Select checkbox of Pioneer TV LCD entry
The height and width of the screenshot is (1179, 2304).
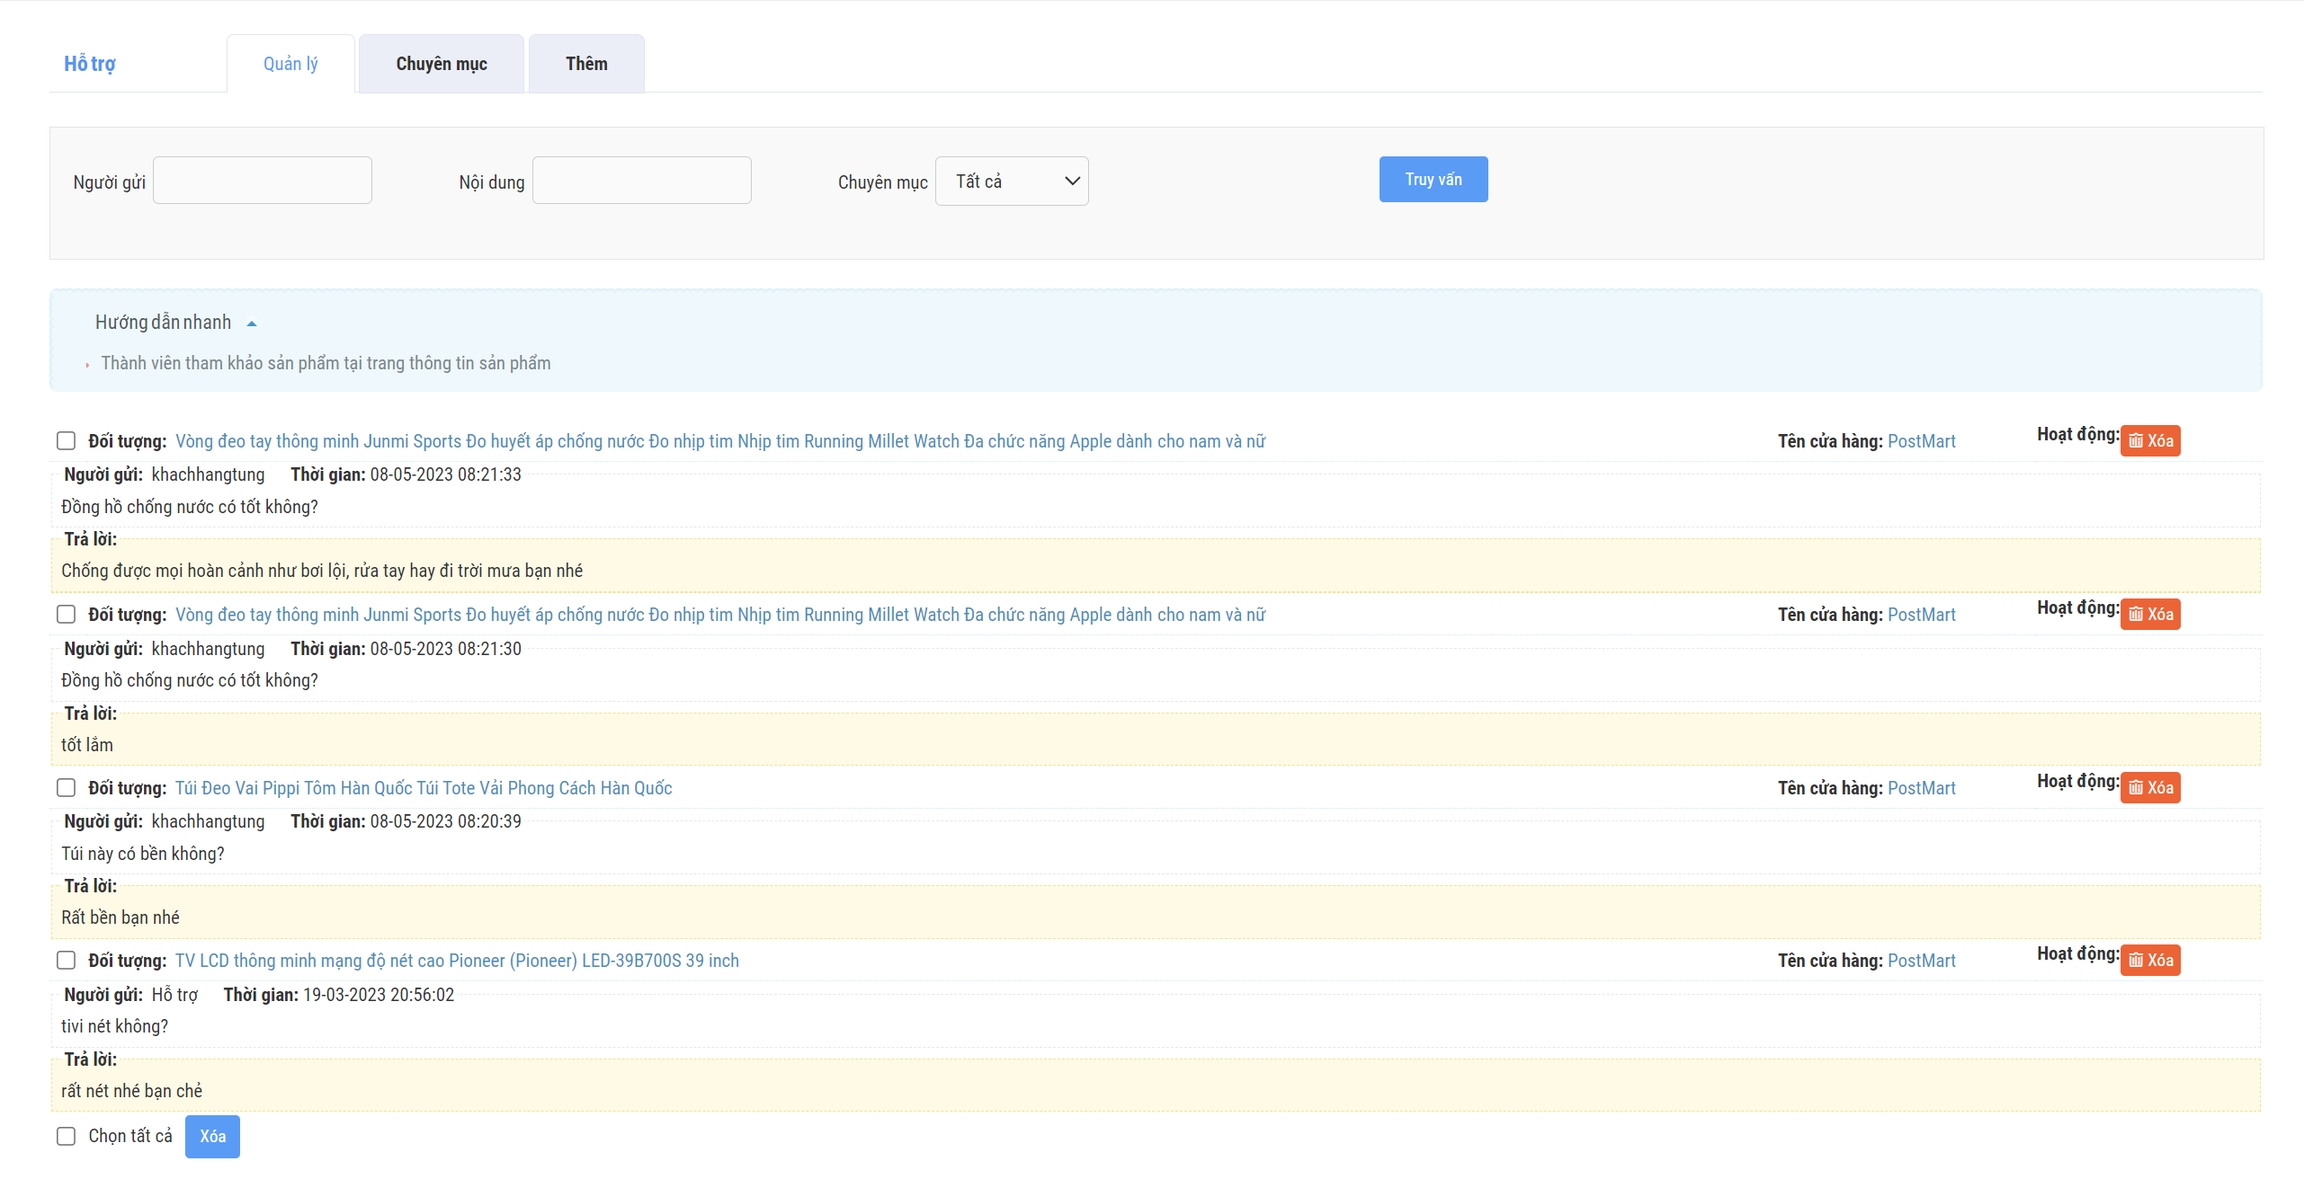tap(66, 960)
